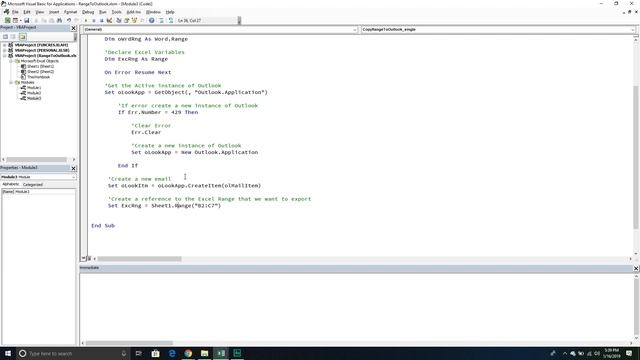Open Excel from the taskbar
This screenshot has width=640, height=360.
[x=221, y=353]
